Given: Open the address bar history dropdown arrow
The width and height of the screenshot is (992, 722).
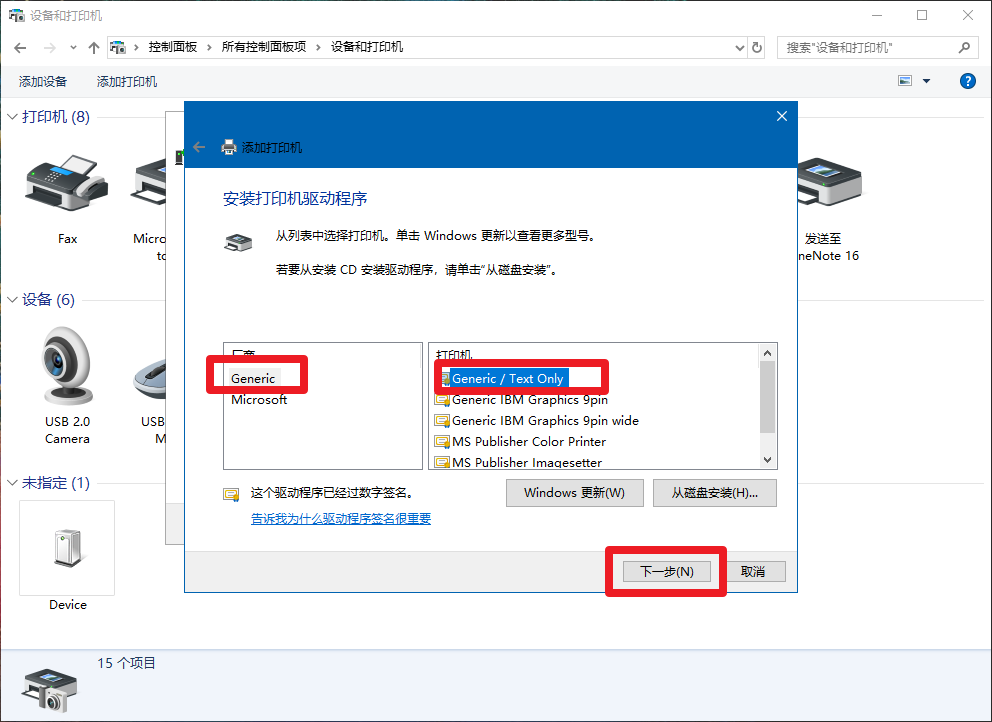Looking at the screenshot, I should (x=739, y=47).
